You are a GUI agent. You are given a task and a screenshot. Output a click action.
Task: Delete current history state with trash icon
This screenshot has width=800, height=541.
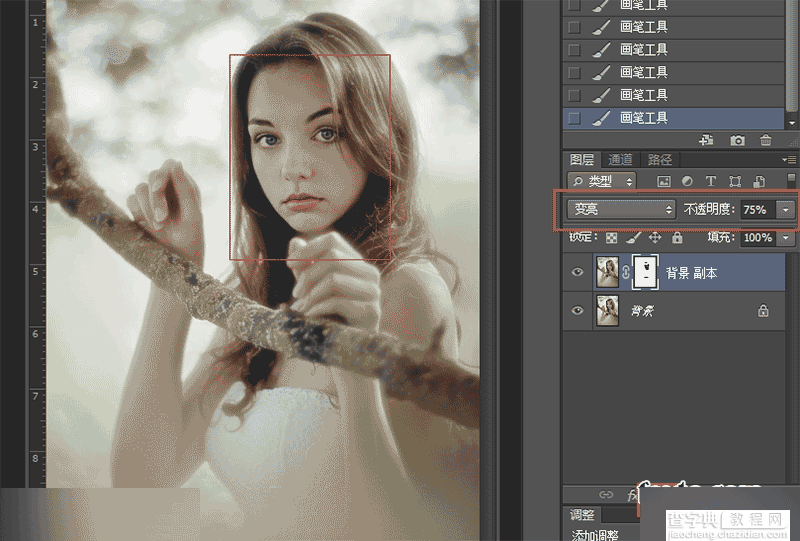click(x=765, y=140)
